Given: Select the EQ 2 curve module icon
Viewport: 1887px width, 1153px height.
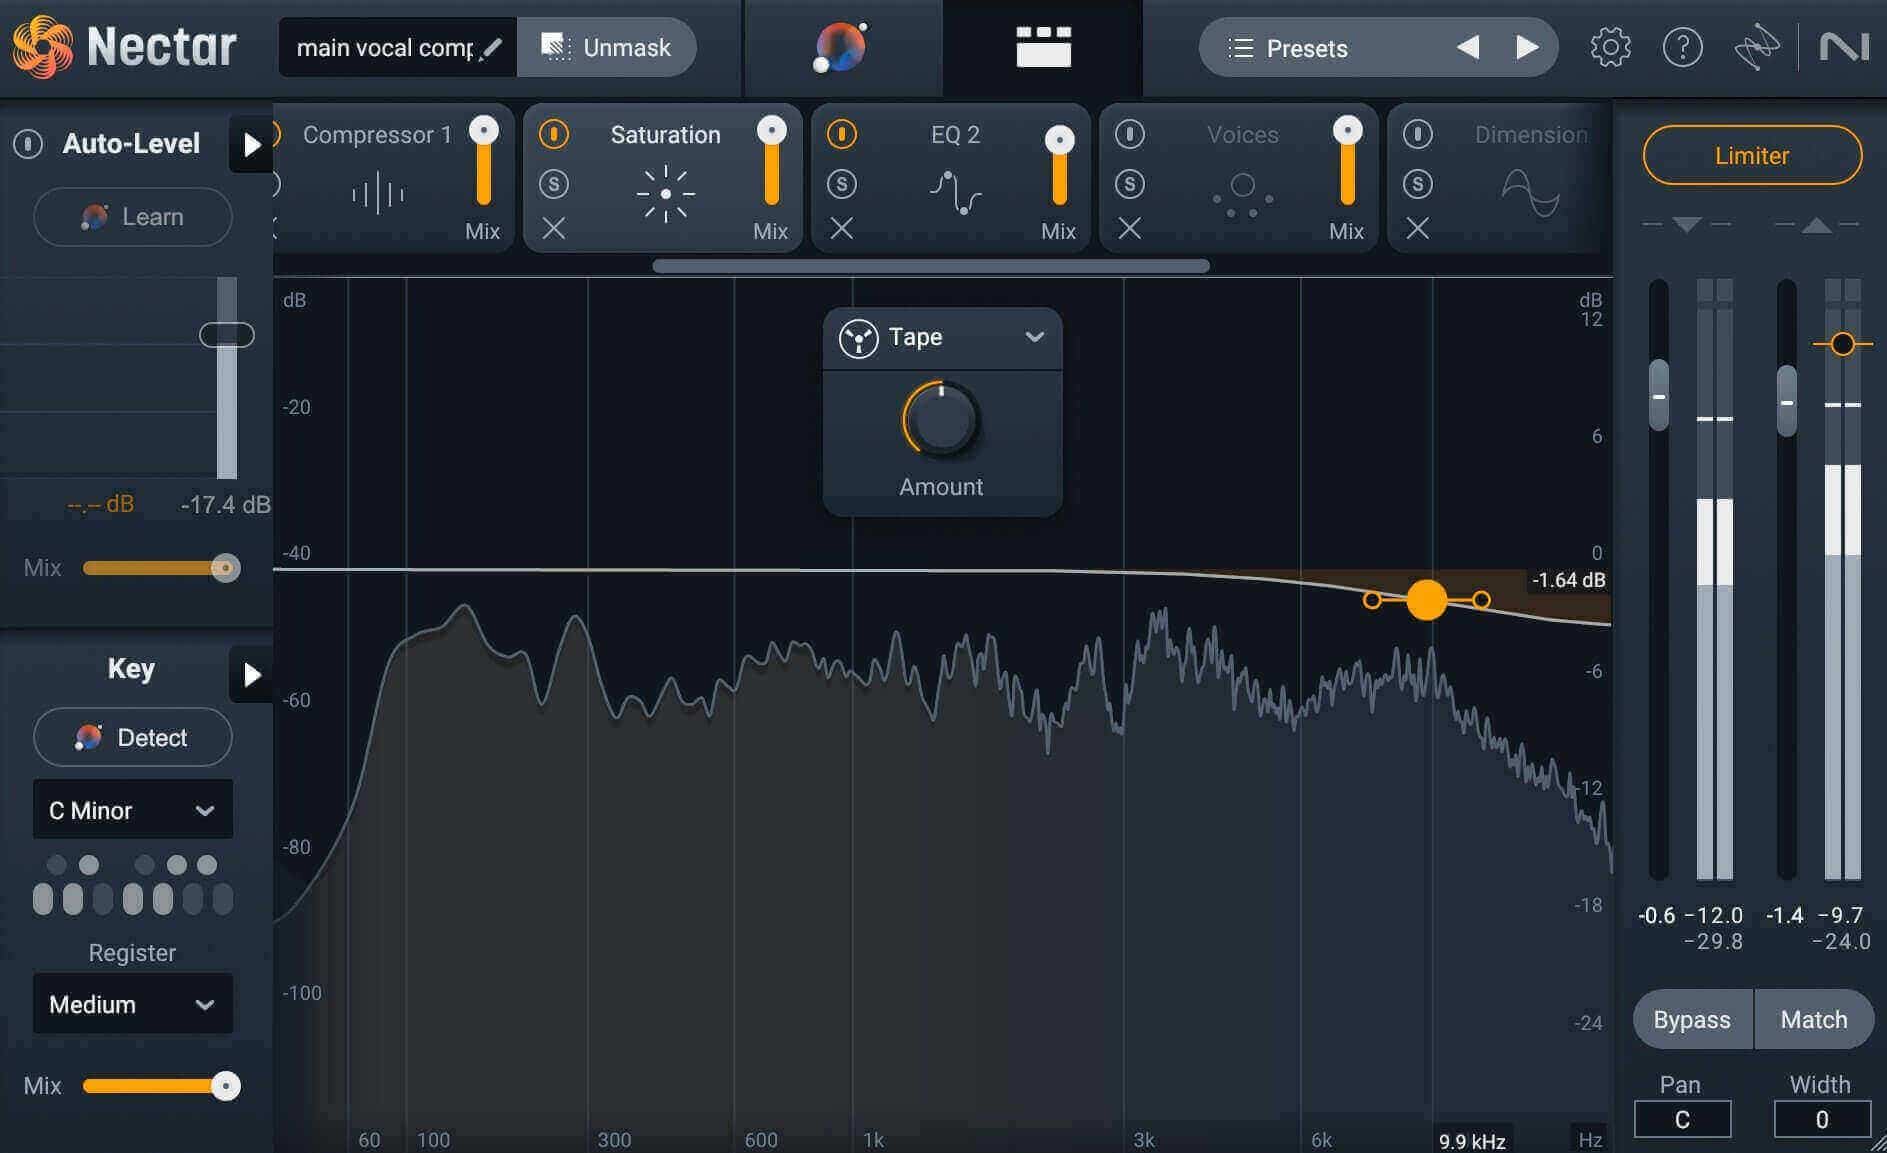Looking at the screenshot, I should (955, 193).
